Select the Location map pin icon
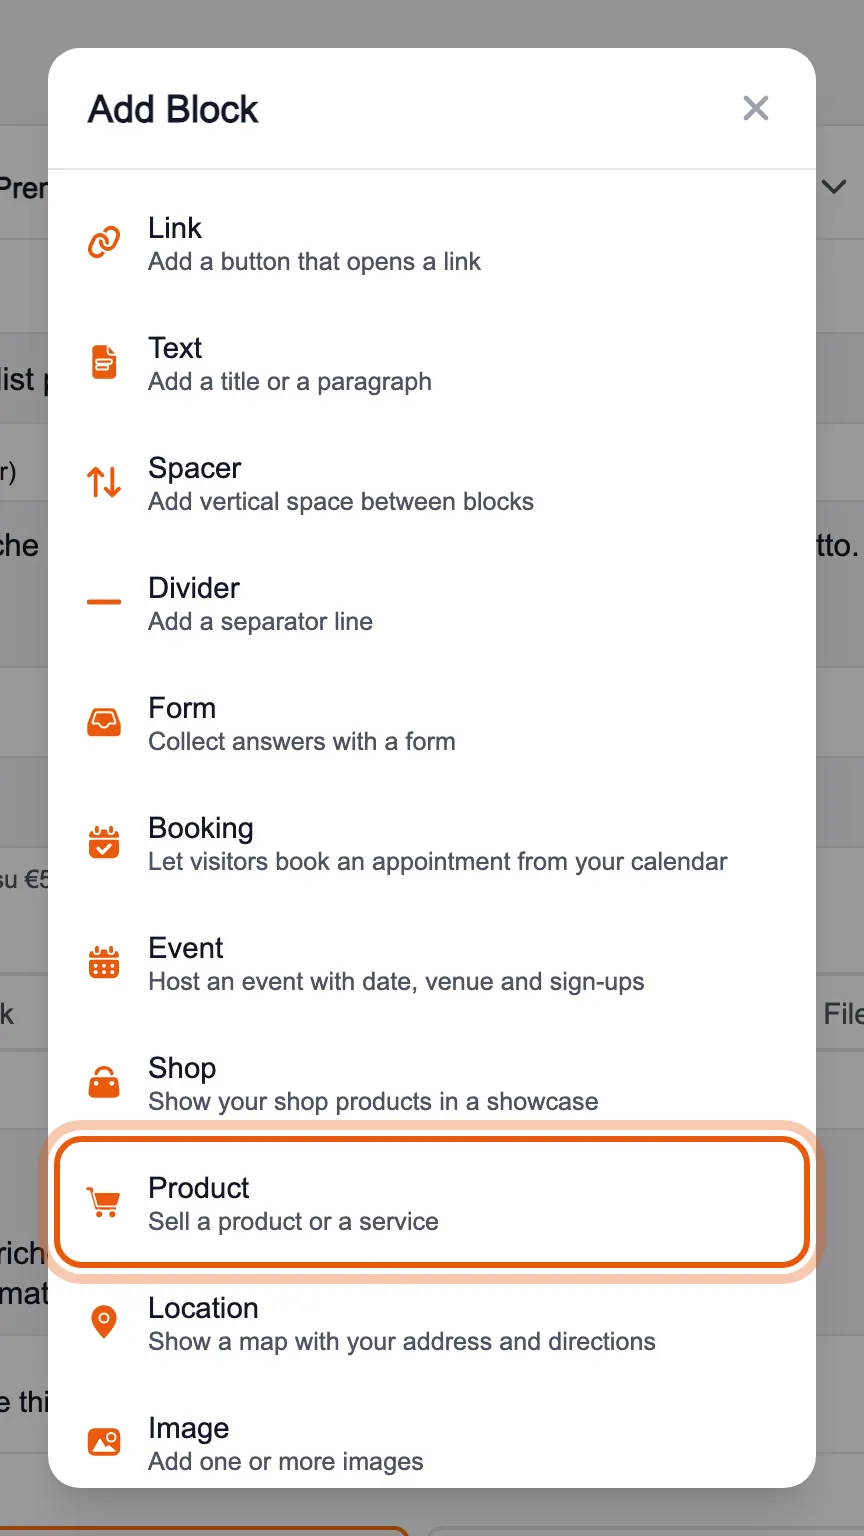Viewport: 864px width, 1536px height. 104,1322
